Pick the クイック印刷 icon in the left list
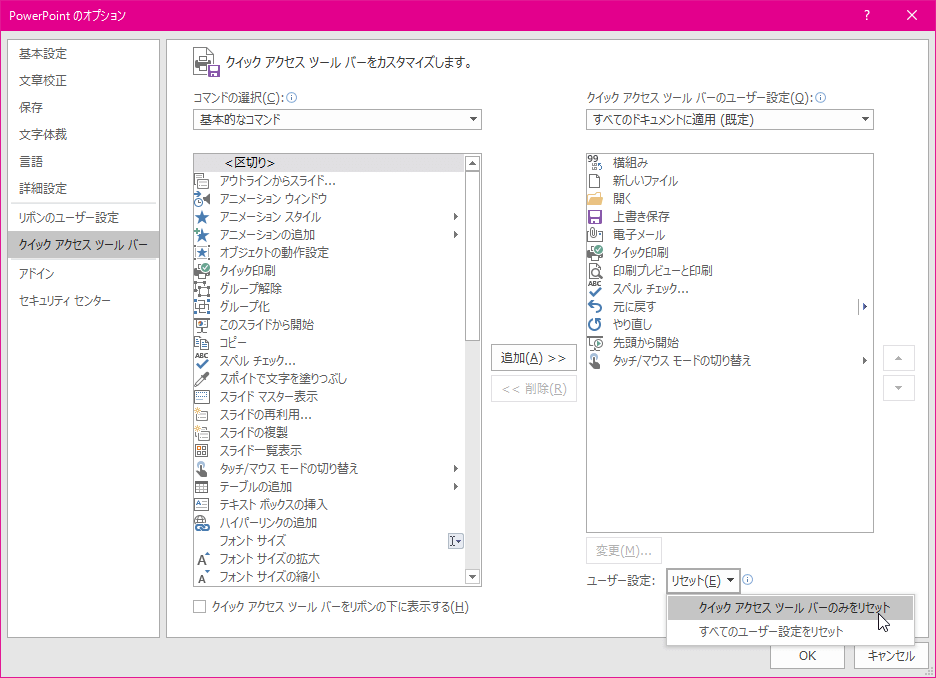The width and height of the screenshot is (936, 678). coord(202,270)
